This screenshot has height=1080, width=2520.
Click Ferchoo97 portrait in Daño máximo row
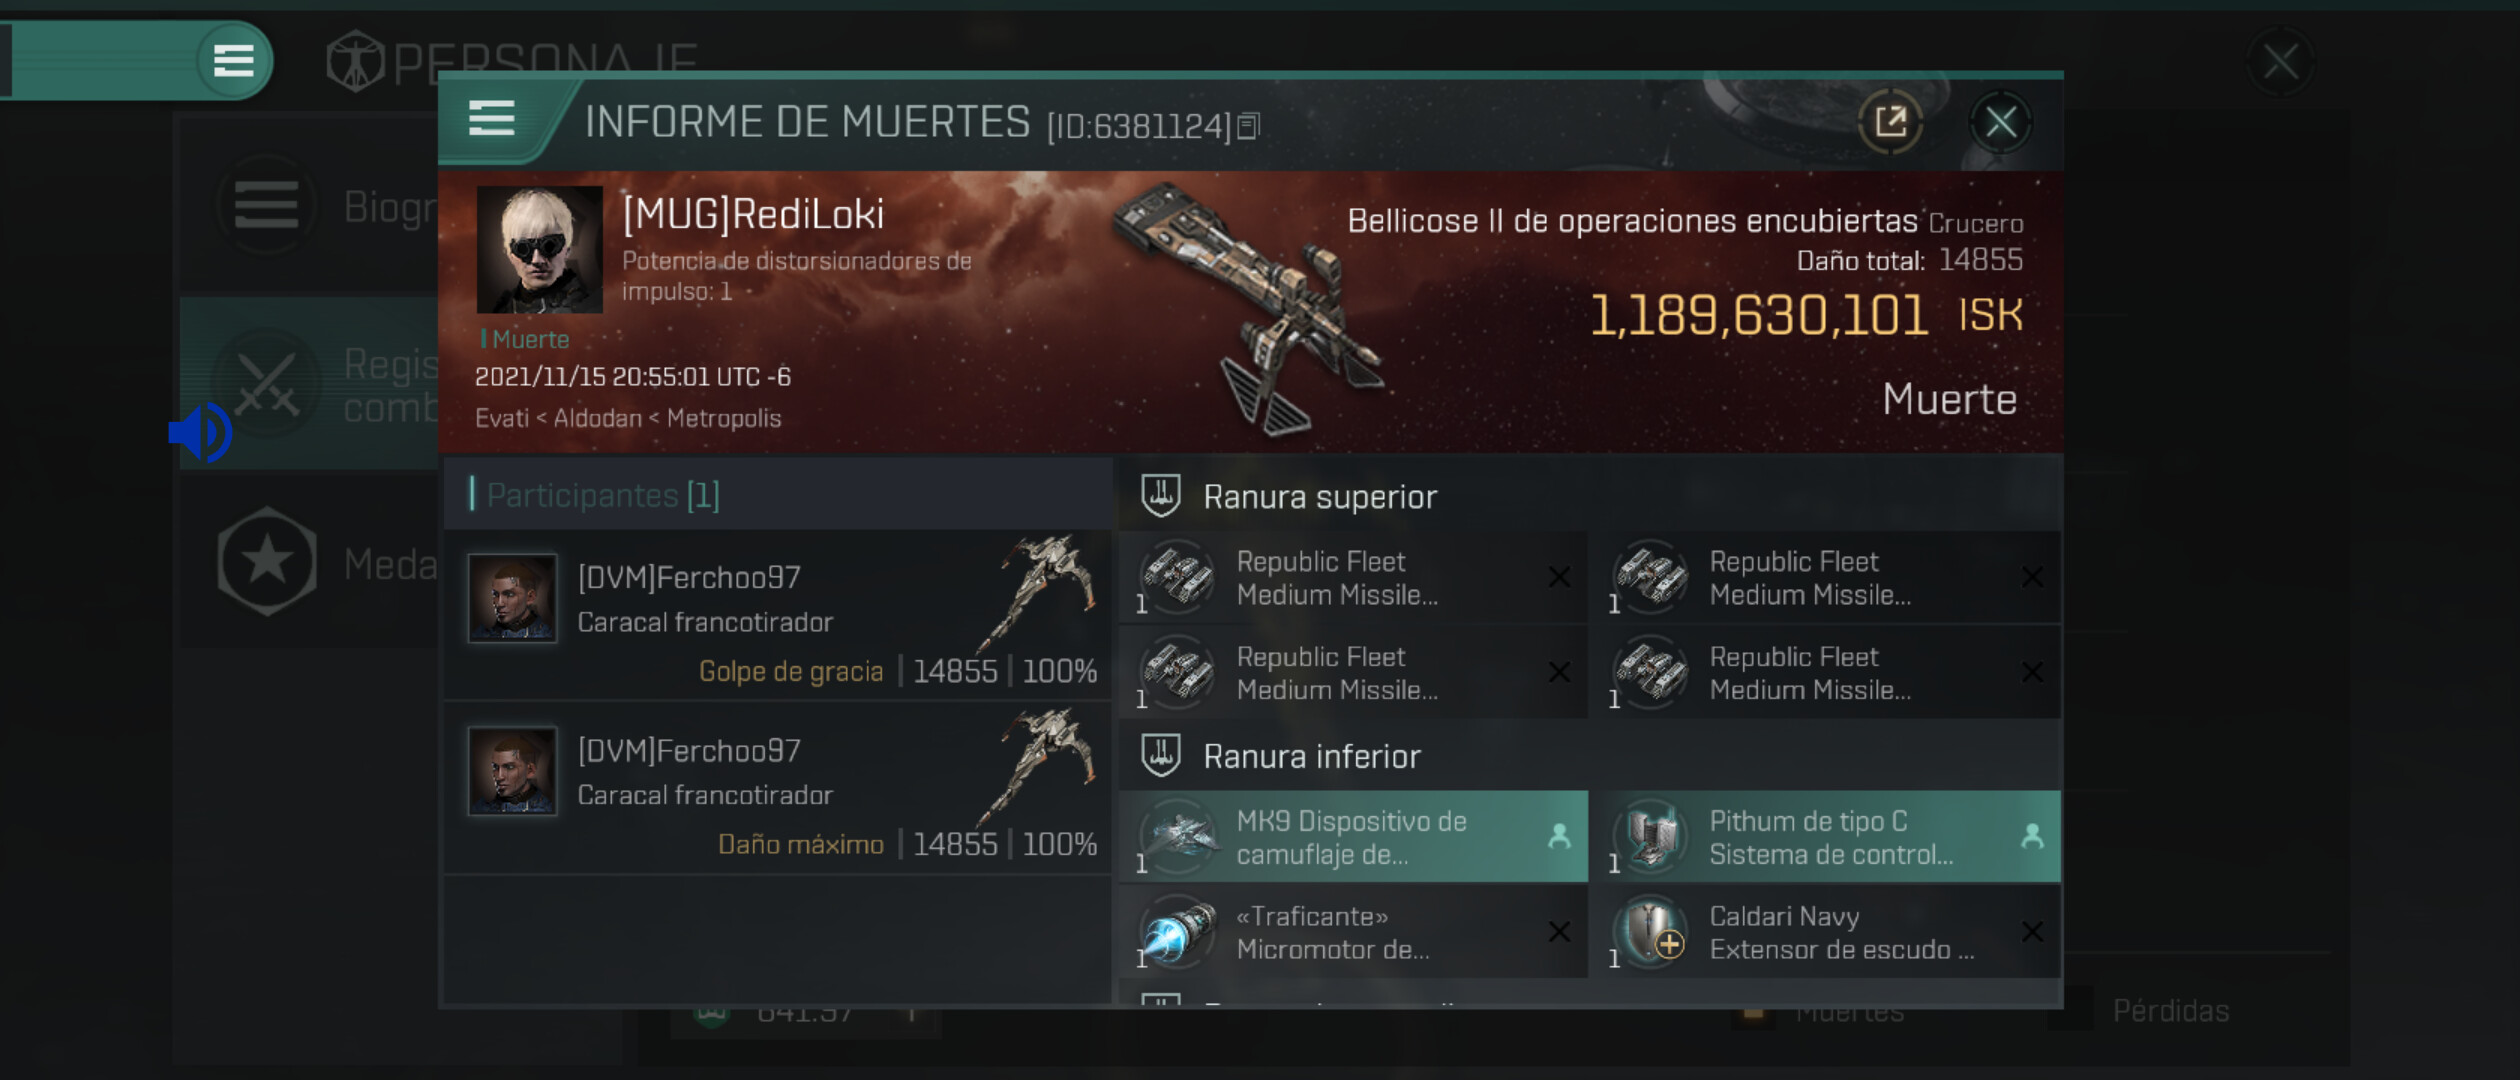(x=512, y=771)
